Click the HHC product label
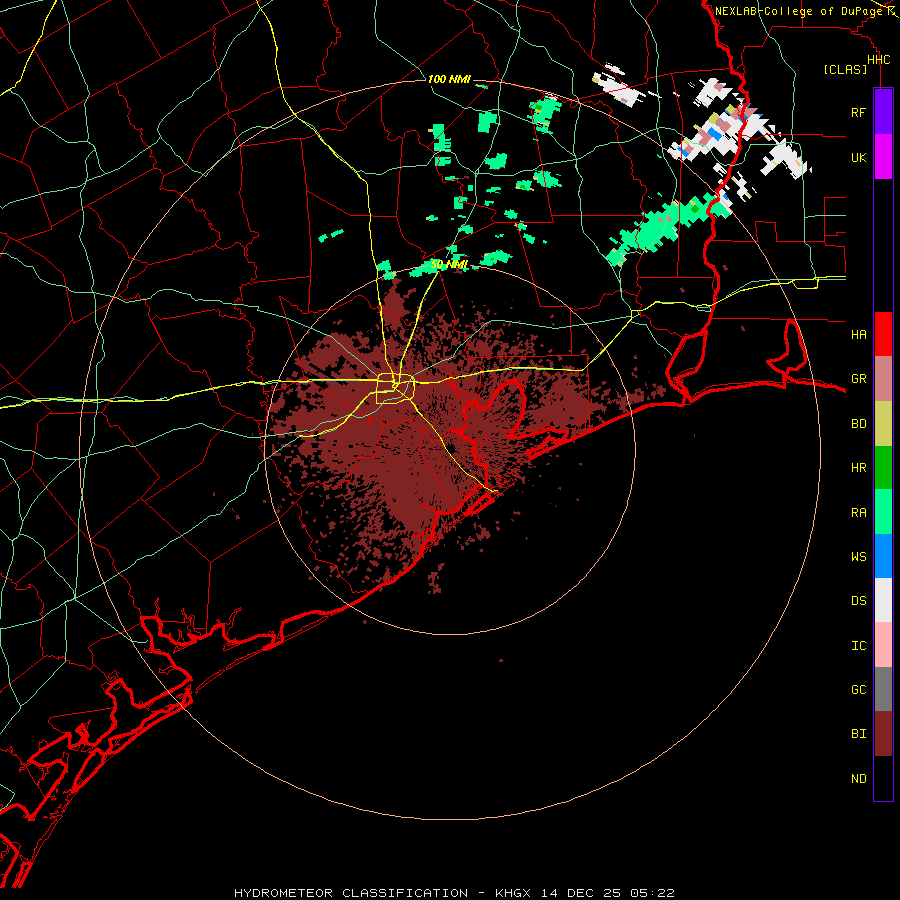 point(878,60)
